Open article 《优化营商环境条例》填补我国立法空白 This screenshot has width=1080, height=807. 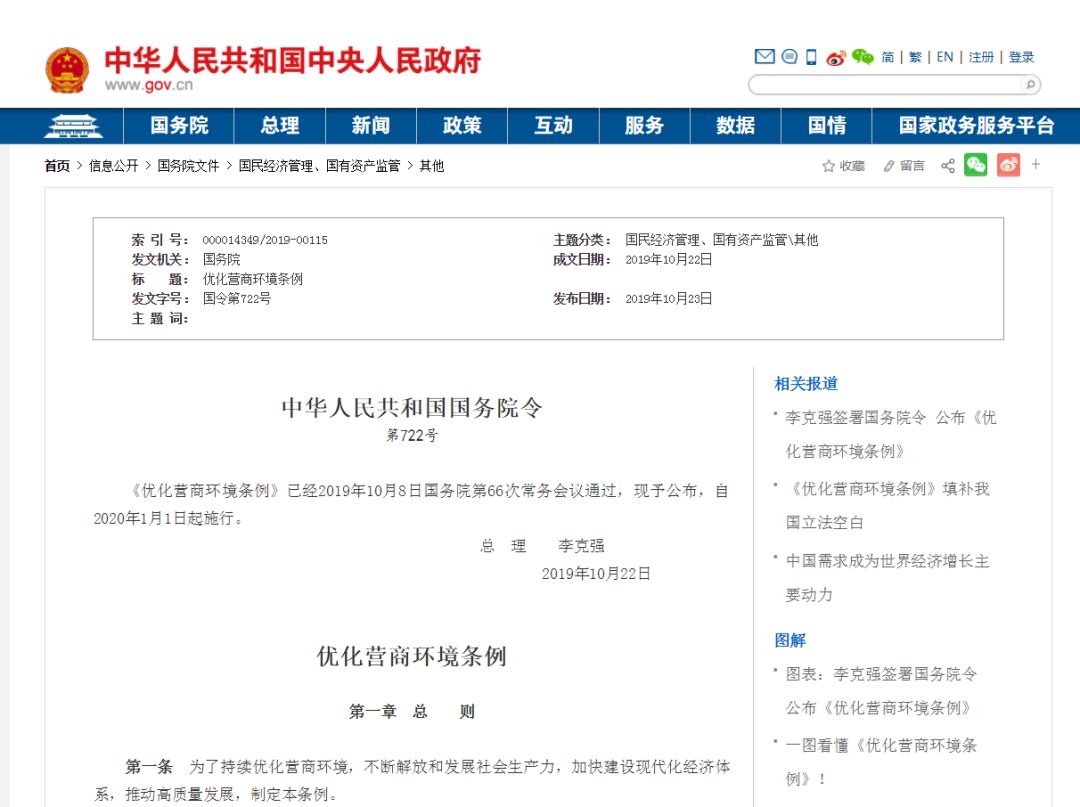887,505
